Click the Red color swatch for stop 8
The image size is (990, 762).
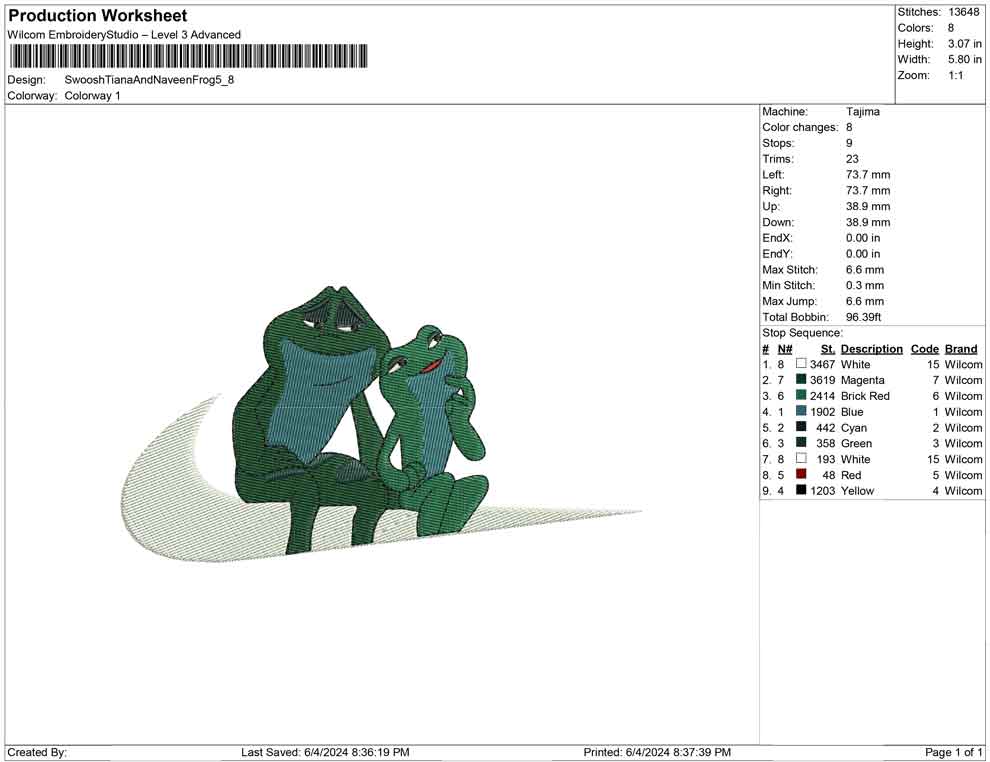(x=801, y=474)
